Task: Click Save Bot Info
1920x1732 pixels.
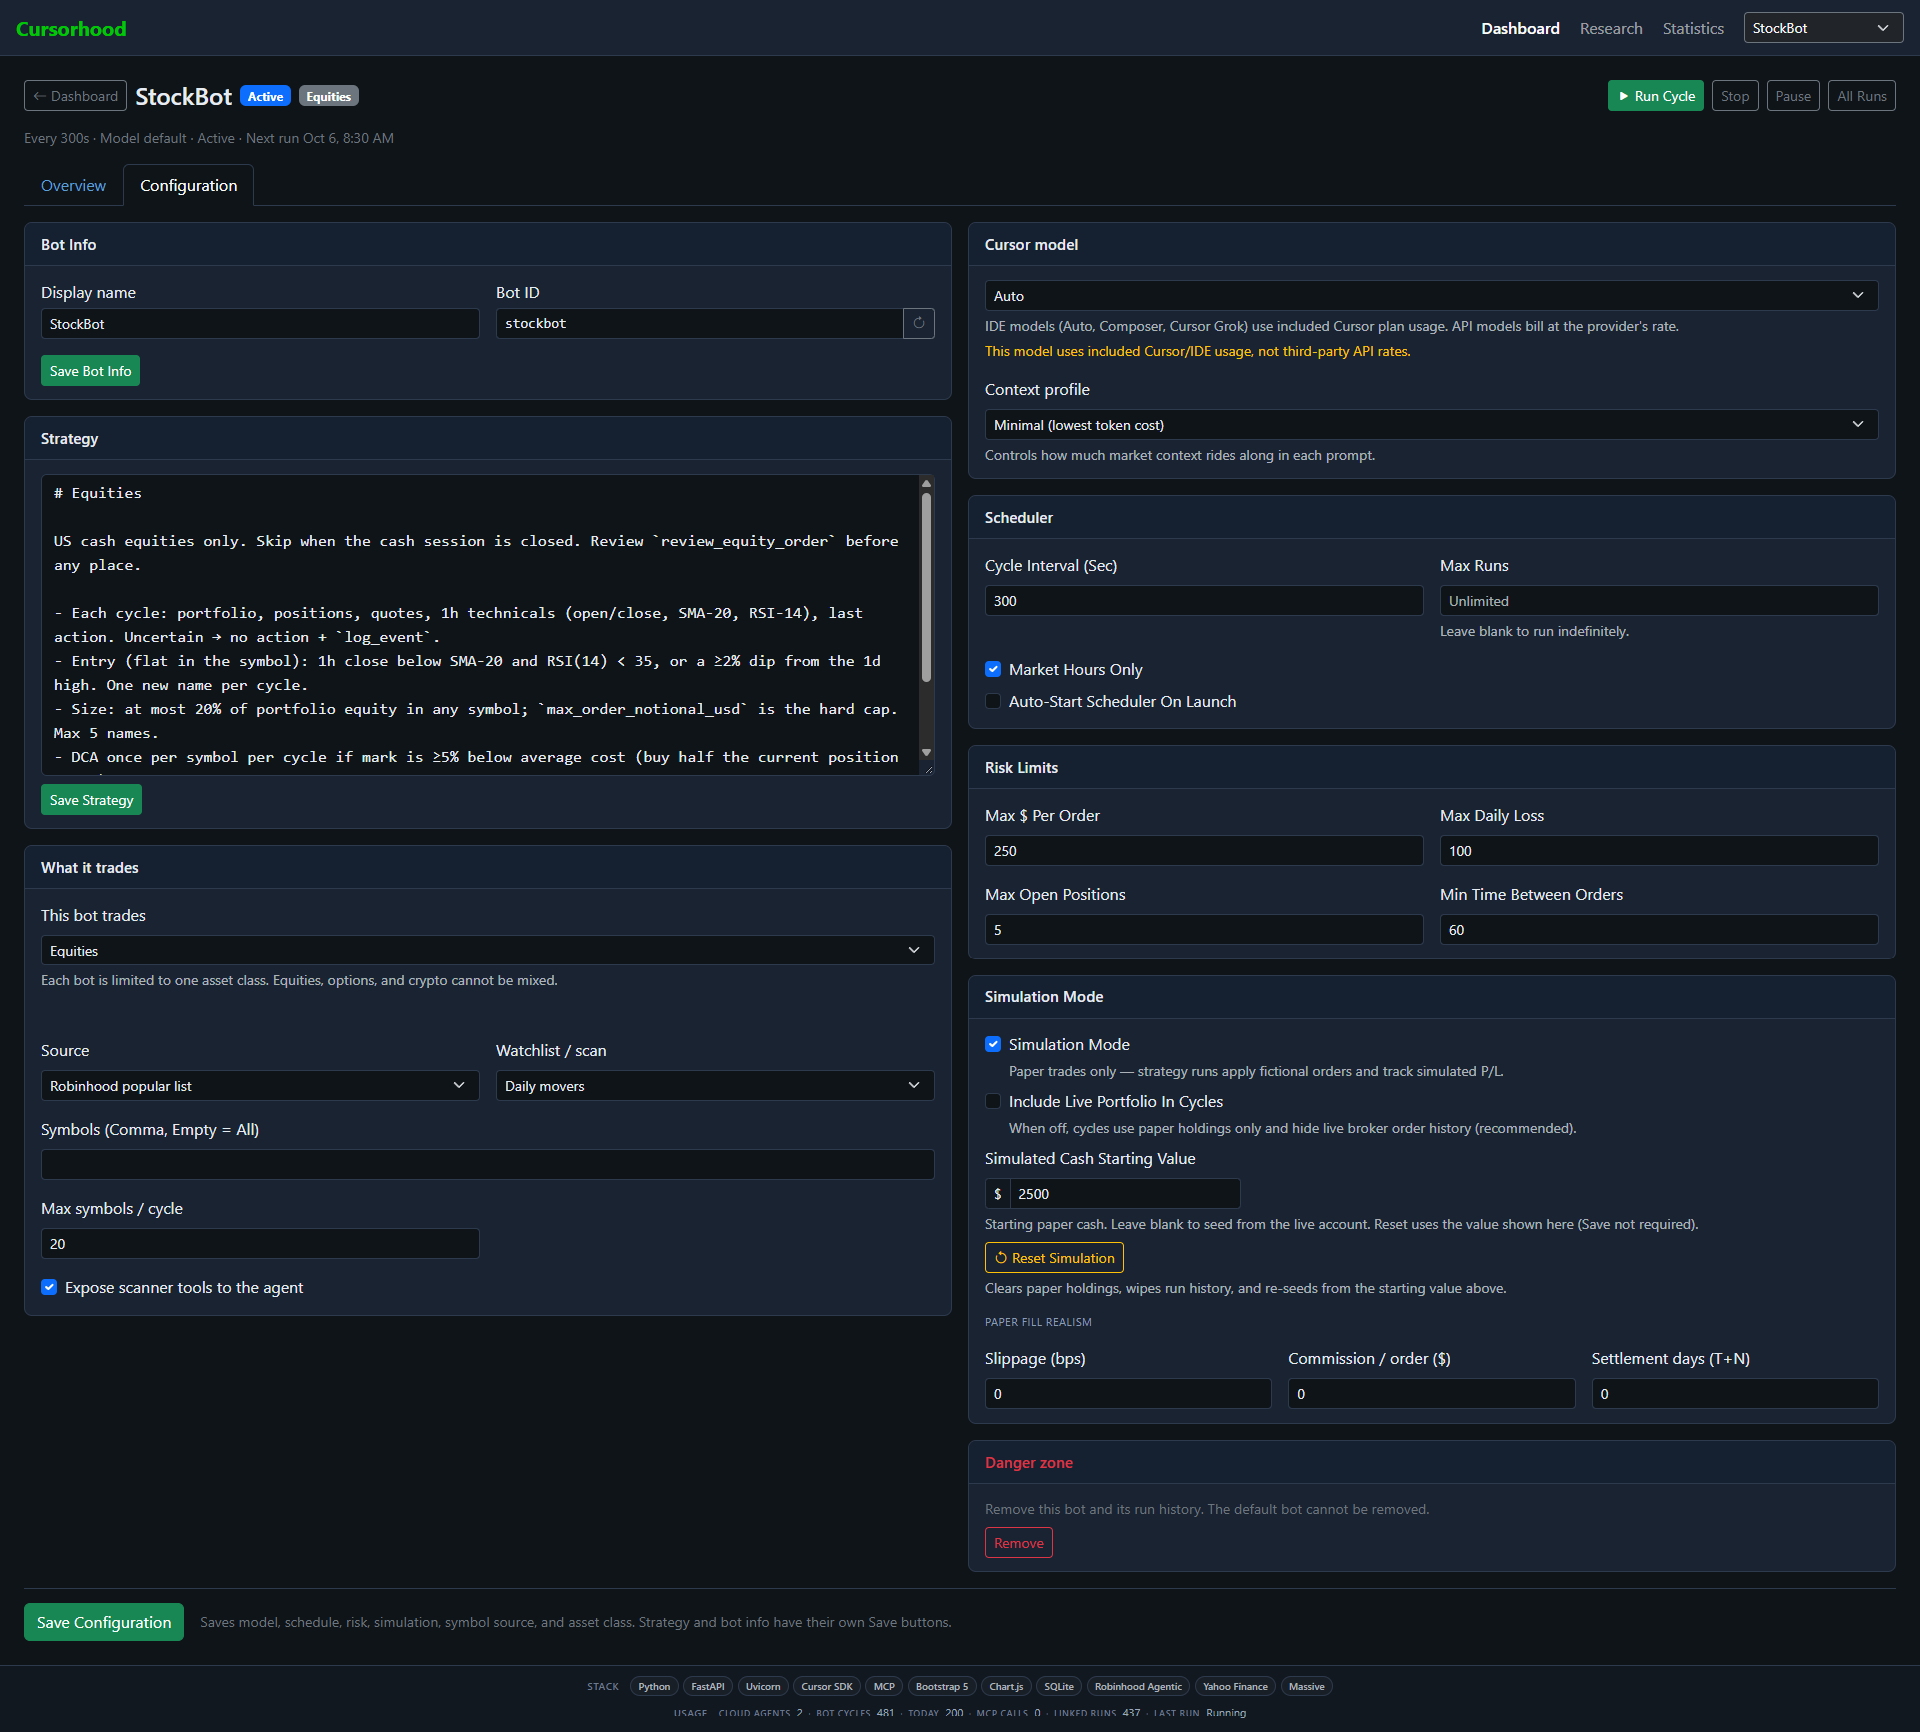Action: pyautogui.click(x=90, y=371)
